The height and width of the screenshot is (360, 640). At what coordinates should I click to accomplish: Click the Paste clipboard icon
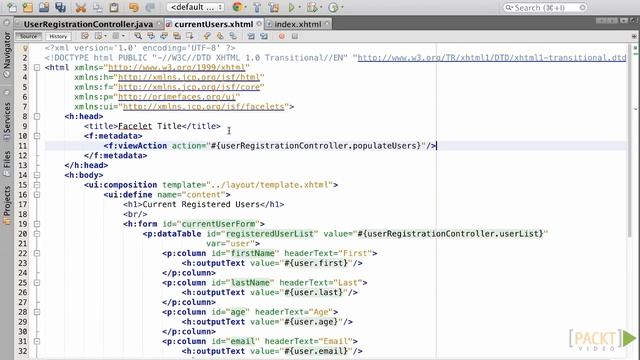114,7
